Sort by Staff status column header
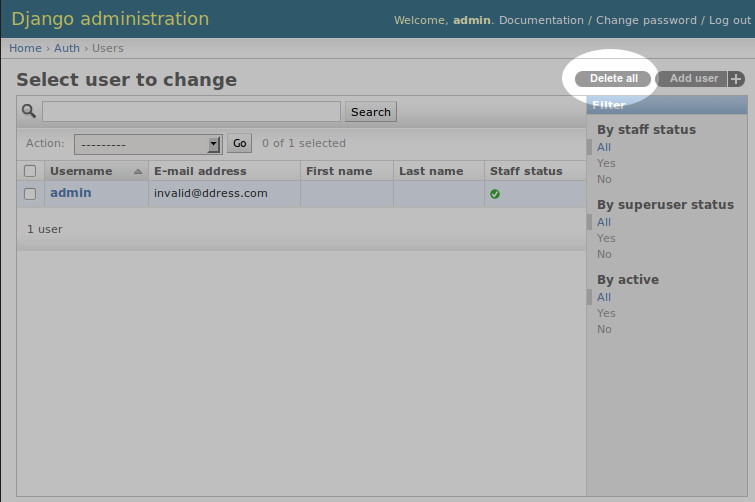 click(526, 171)
